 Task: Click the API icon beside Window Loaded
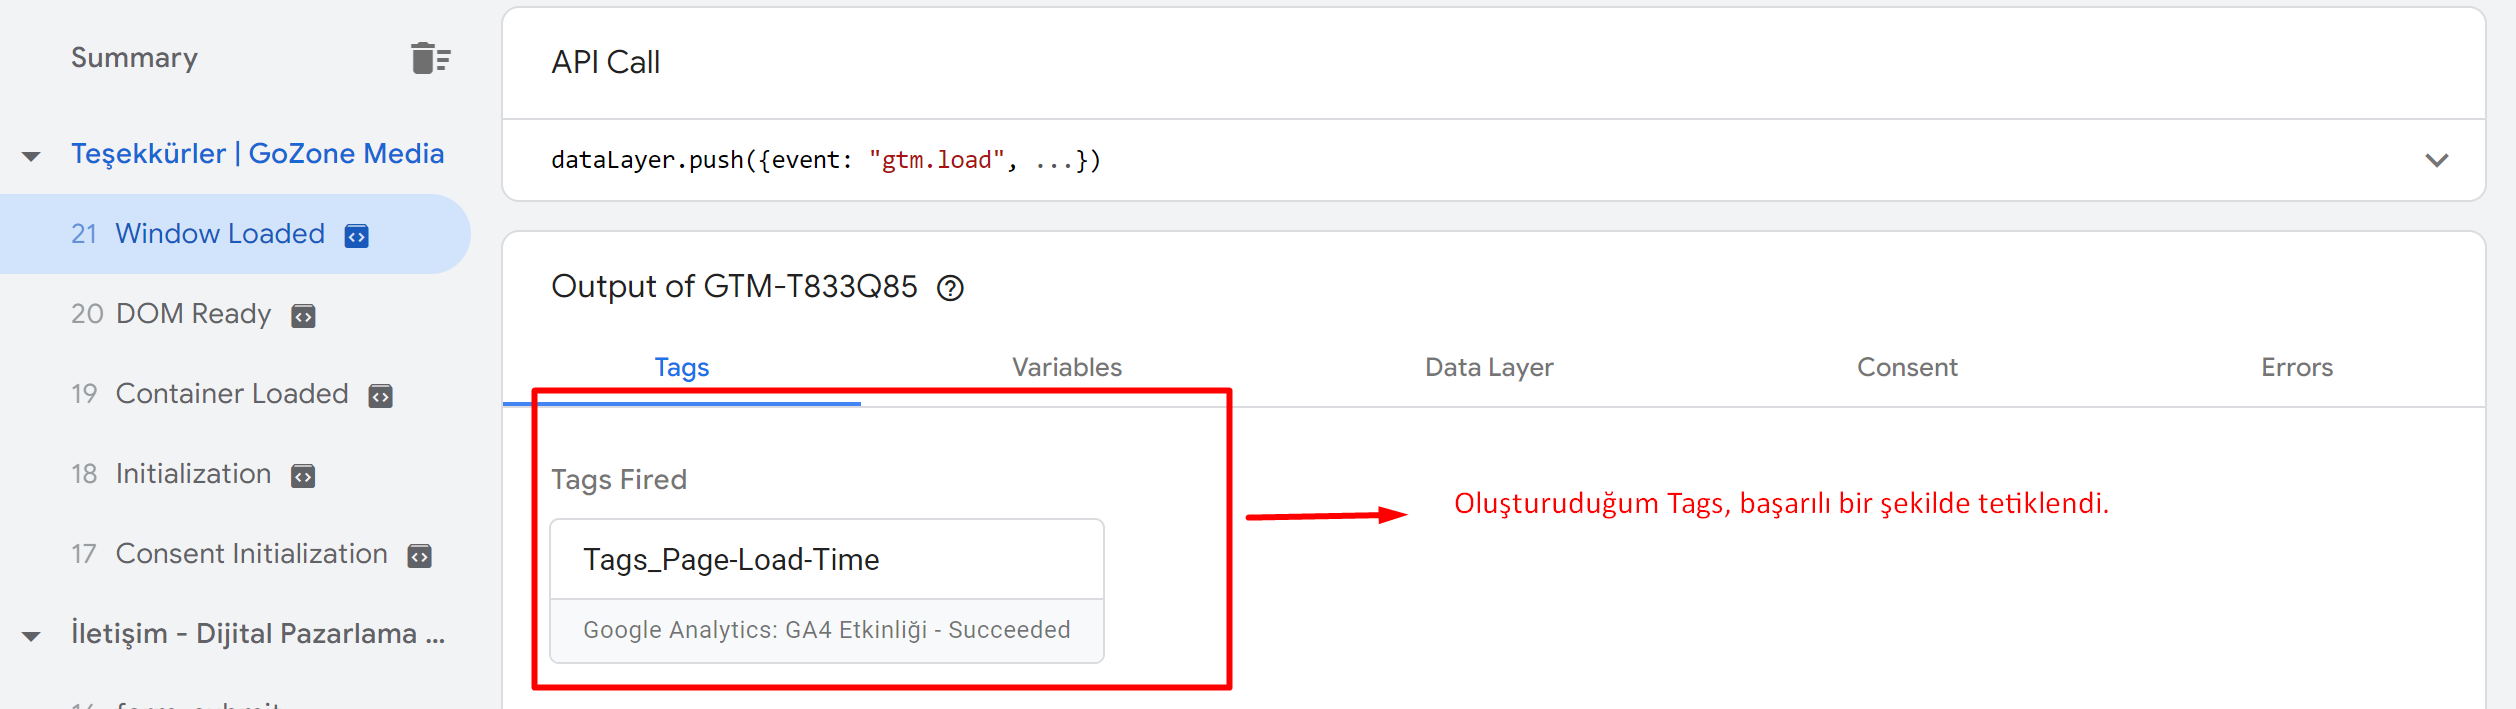pos(357,236)
